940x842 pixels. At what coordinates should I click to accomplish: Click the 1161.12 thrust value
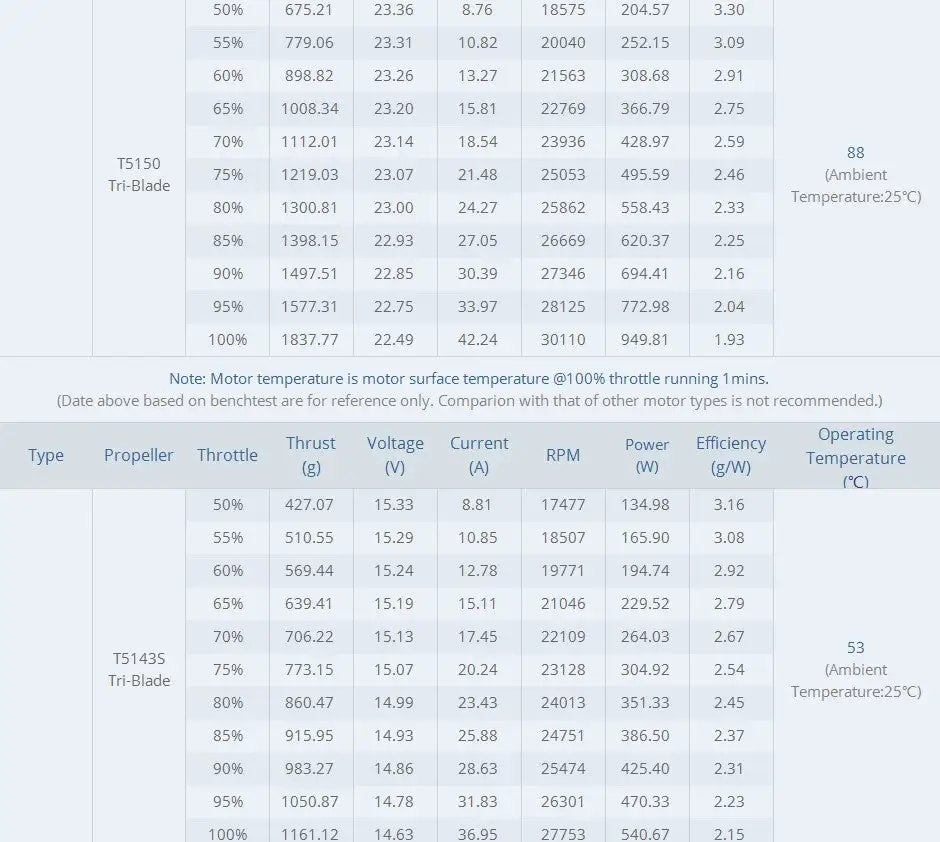pyautogui.click(x=310, y=834)
